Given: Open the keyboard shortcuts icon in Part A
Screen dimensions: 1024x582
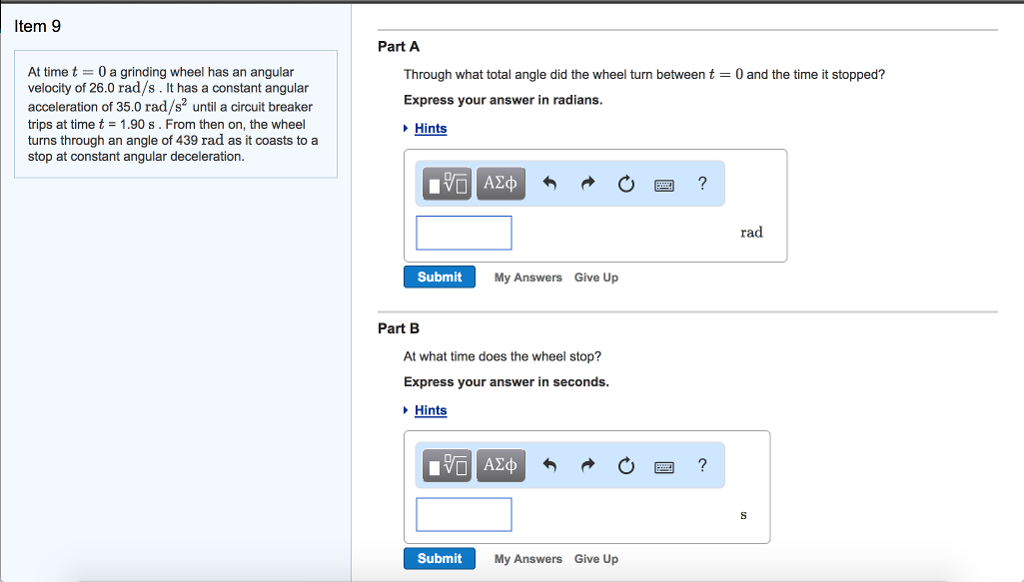Looking at the screenshot, I should (663, 183).
